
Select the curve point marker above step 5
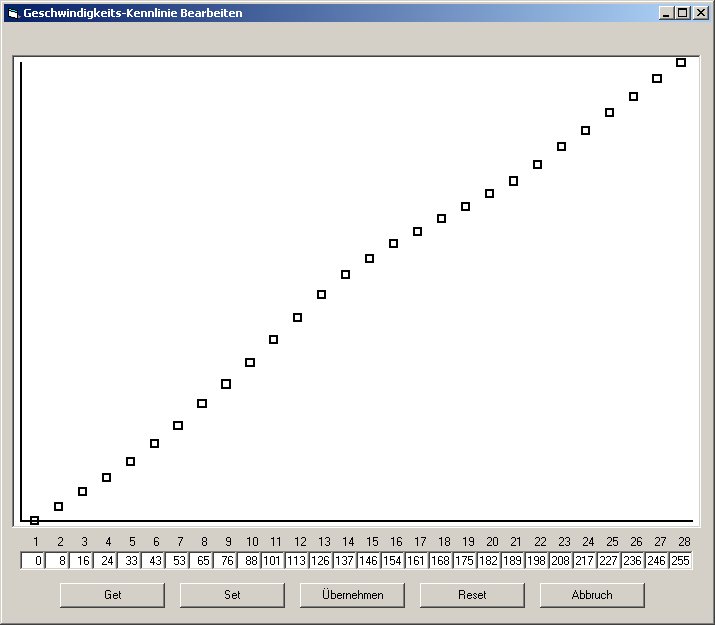tap(130, 461)
